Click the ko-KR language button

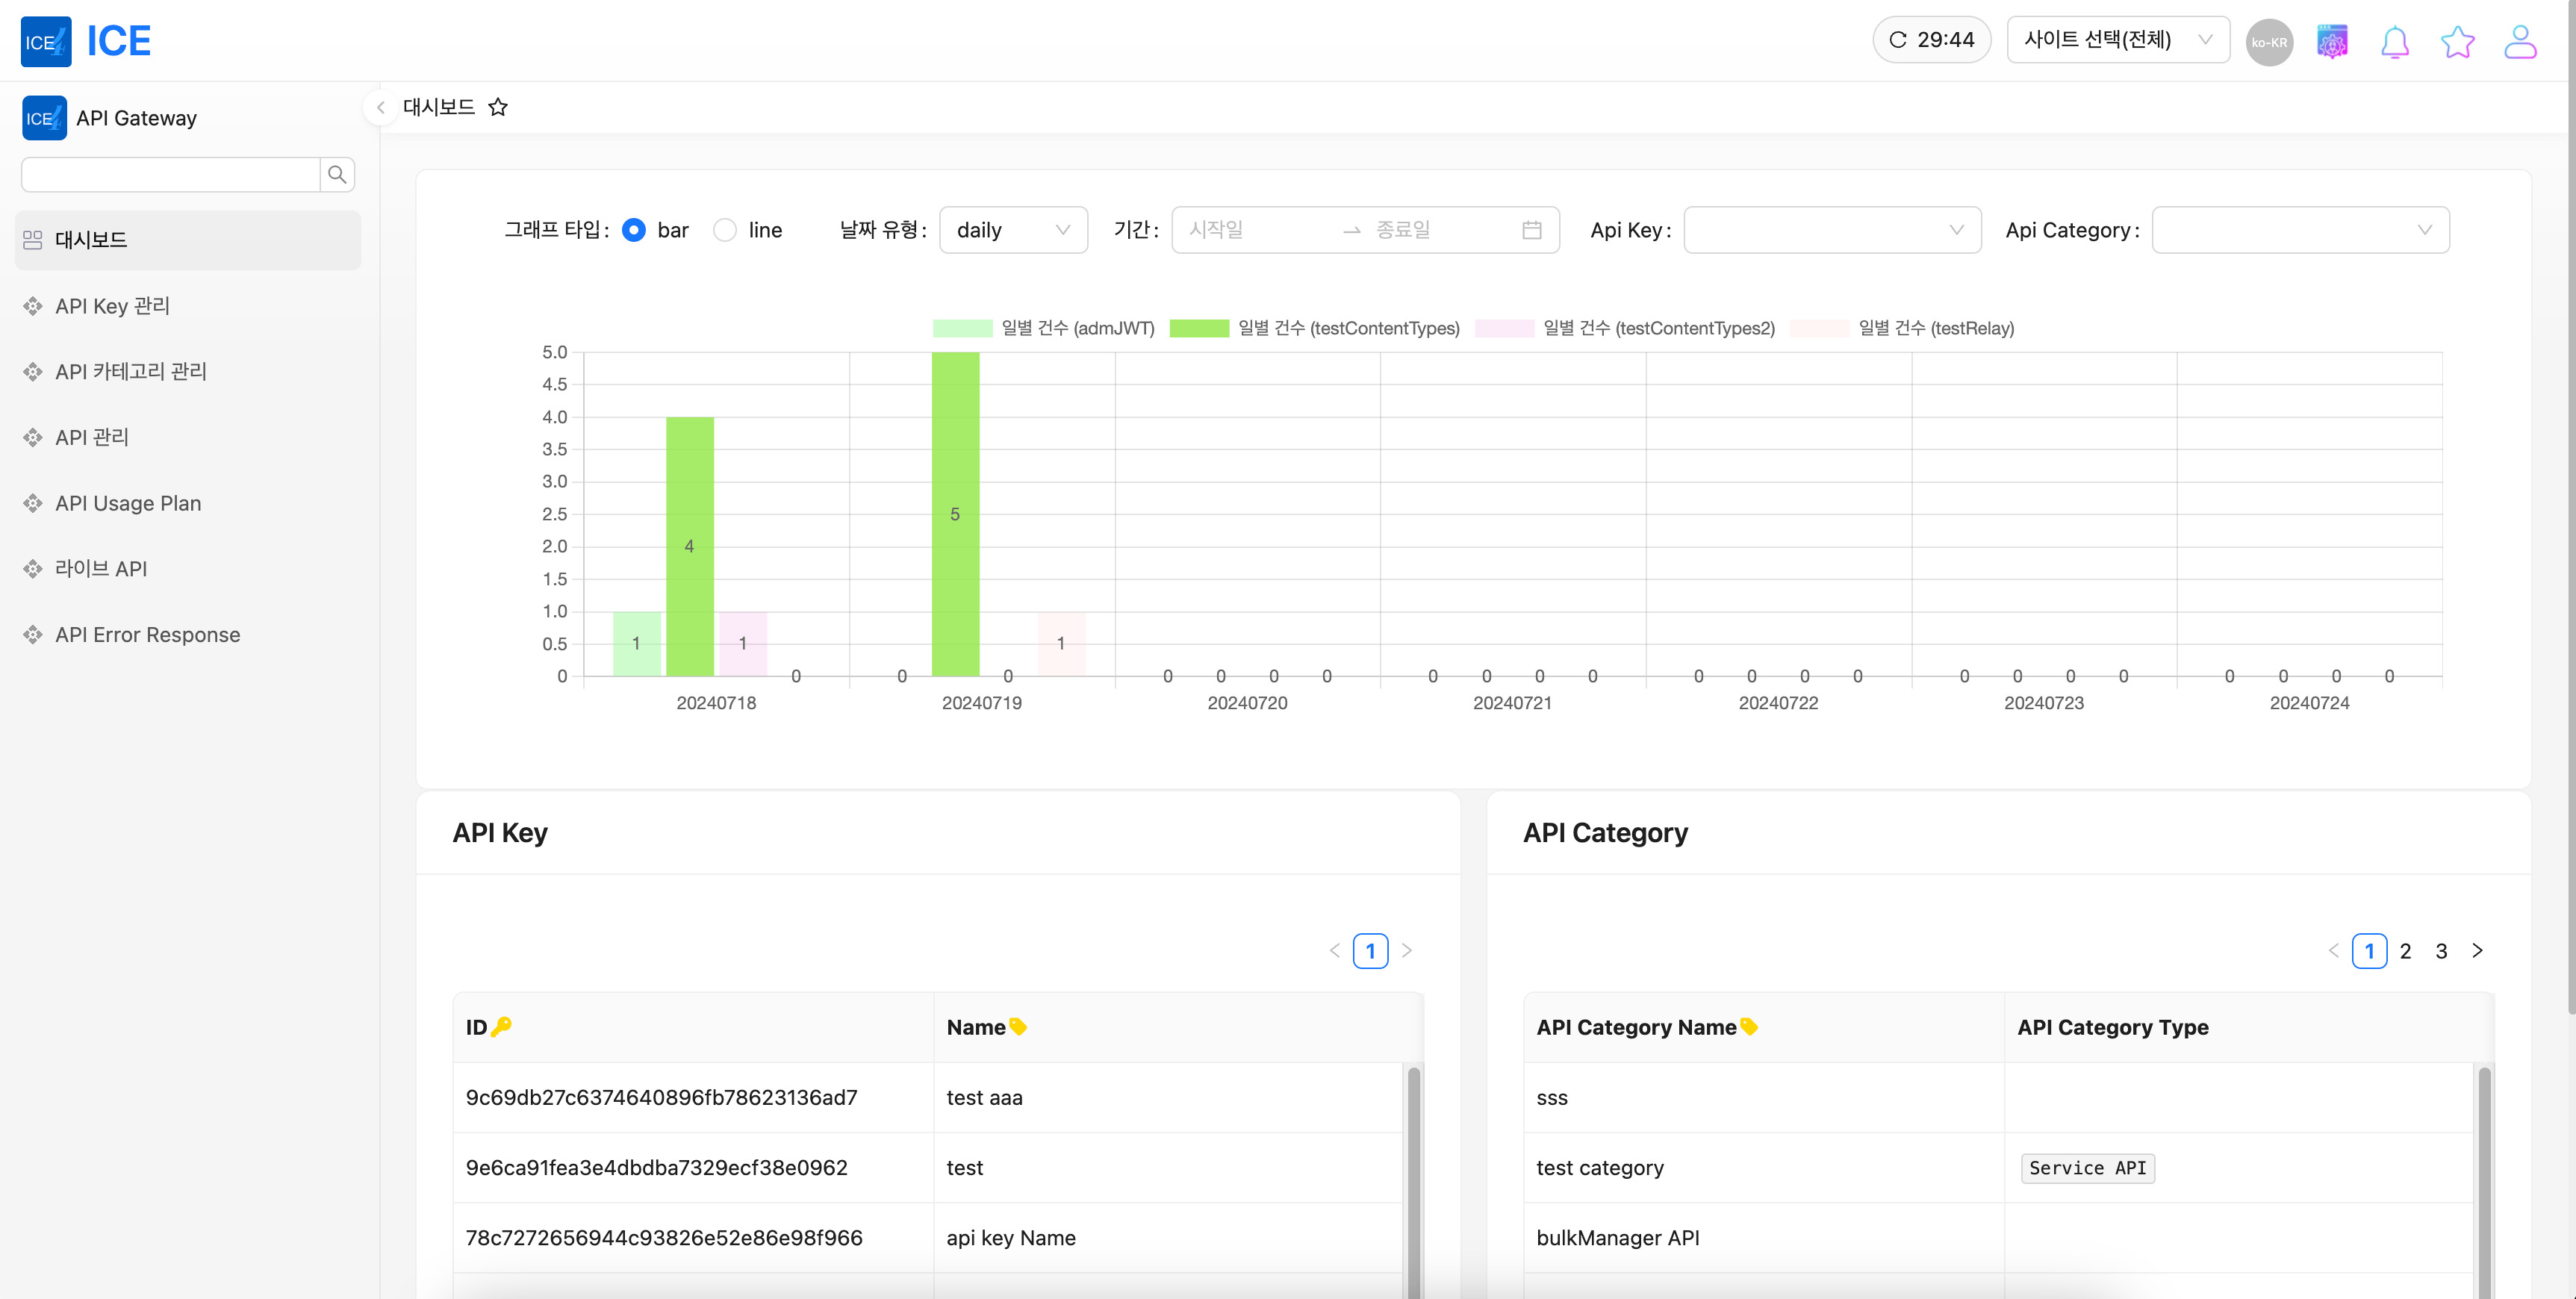click(x=2269, y=41)
